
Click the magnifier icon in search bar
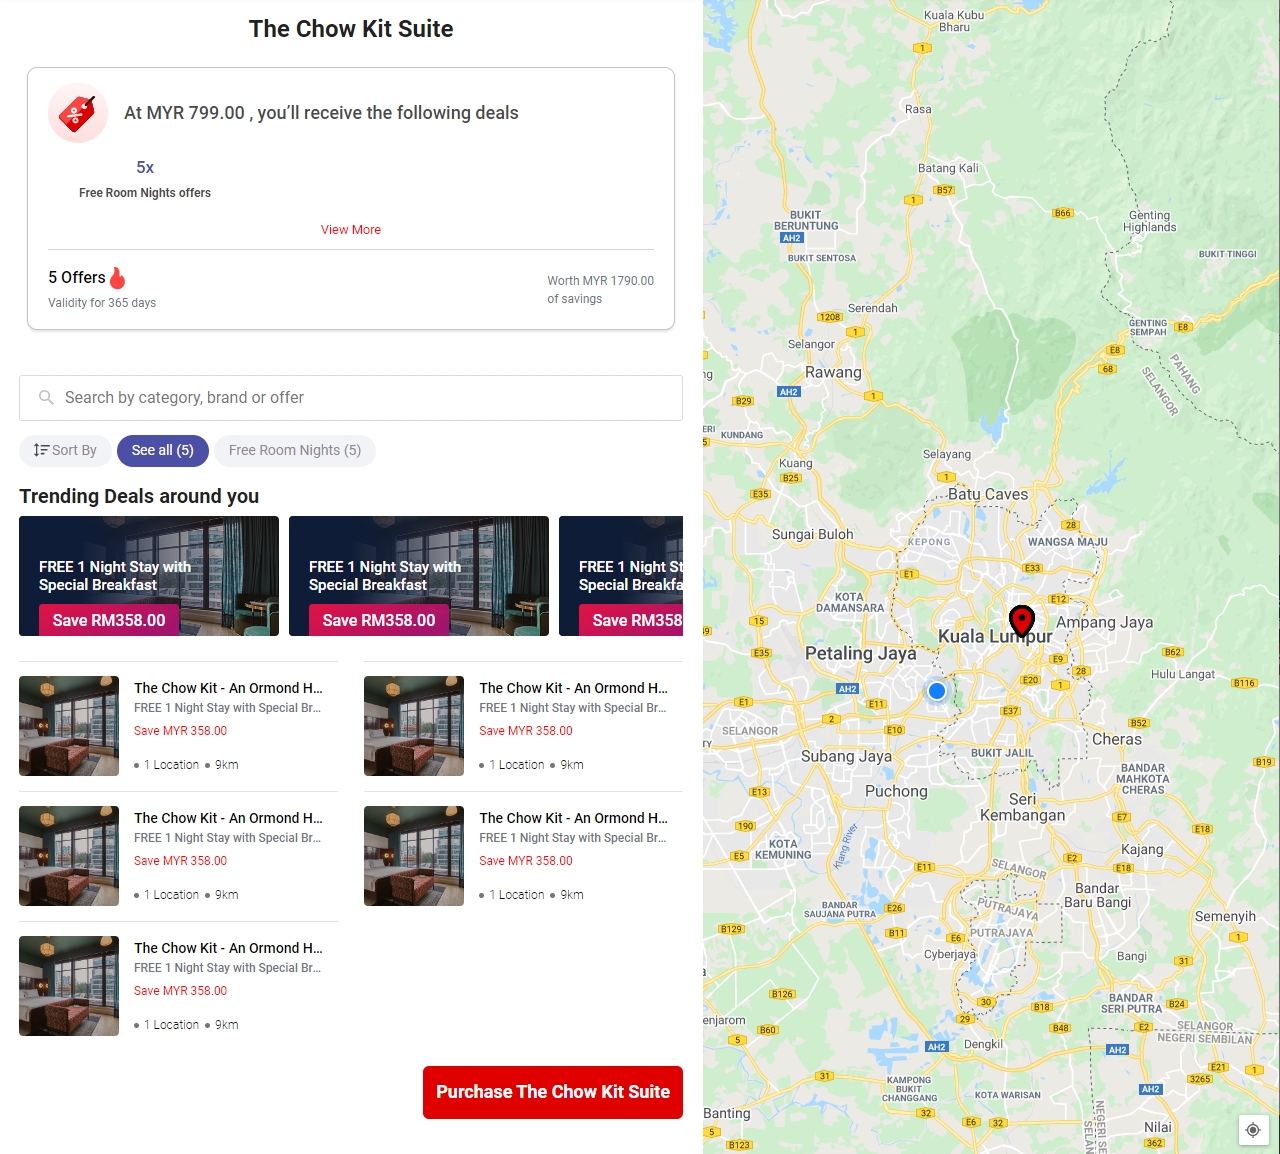click(x=46, y=398)
